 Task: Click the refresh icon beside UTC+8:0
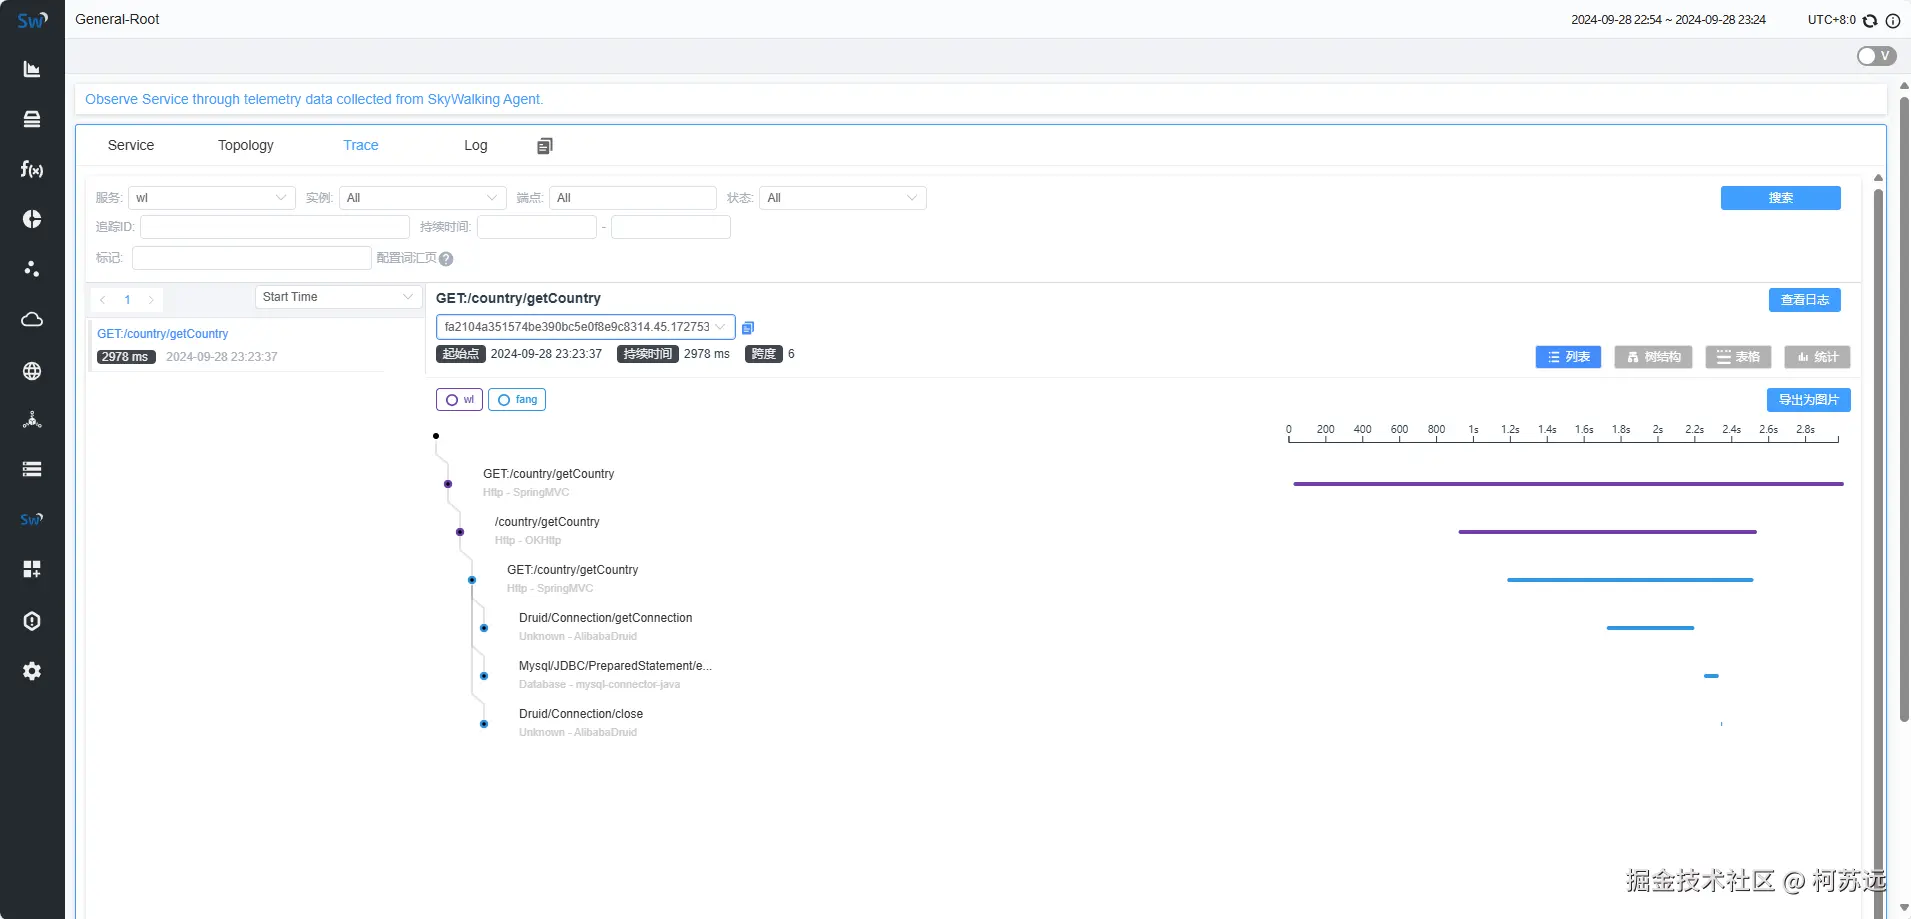1870,20
